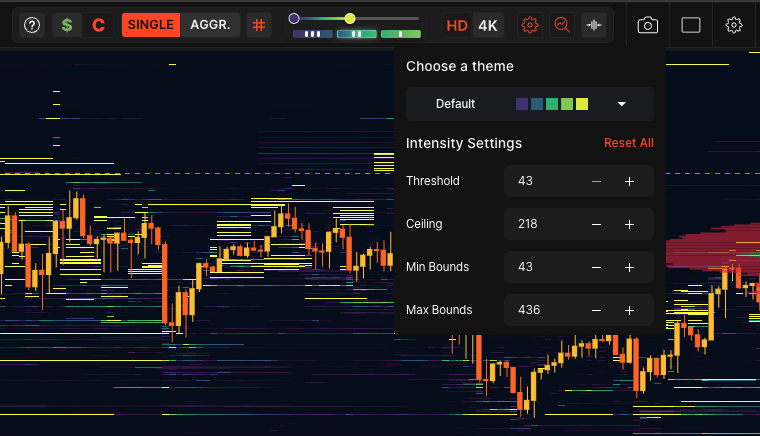Screen dimensions: 760x436
Task: Take a screenshot with camera icon
Action: 648,25
